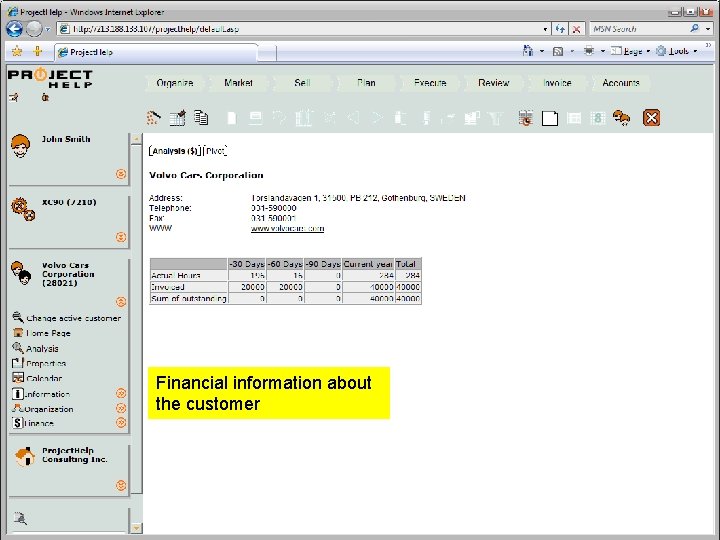The image size is (720, 540).
Task: Select the ProjectHelp browser tab
Action: click(156, 52)
